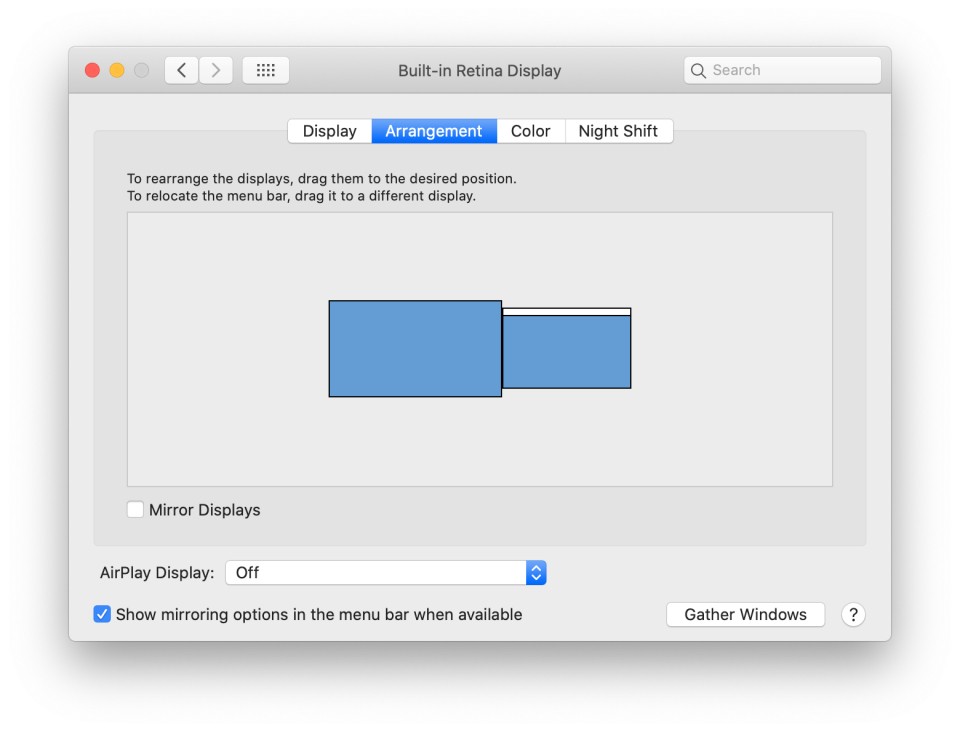
Task: Click the AirPlay dropdown blue arrows
Action: point(536,573)
